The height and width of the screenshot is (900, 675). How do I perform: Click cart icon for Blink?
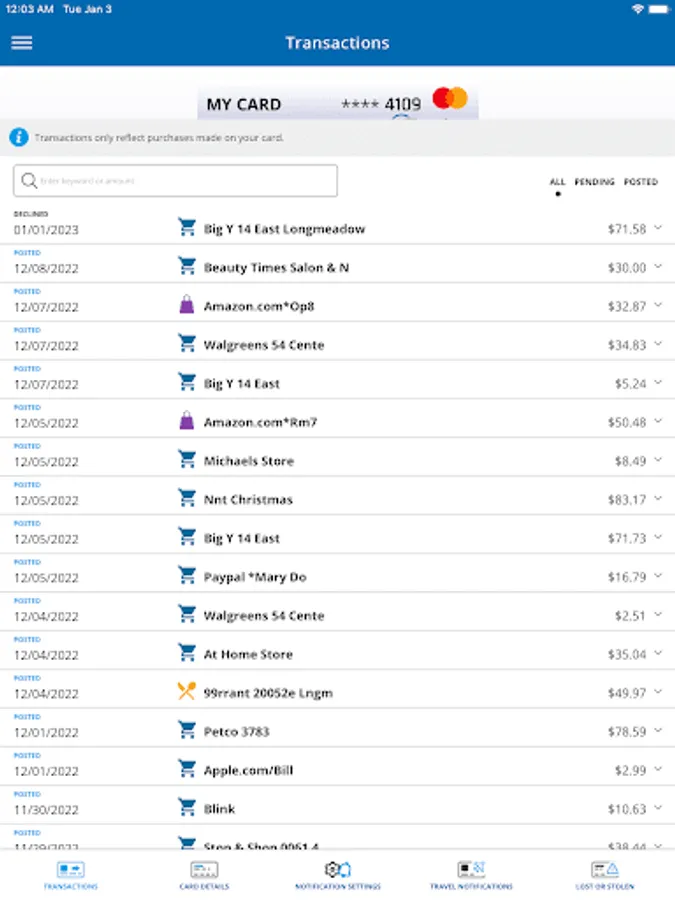tap(187, 807)
